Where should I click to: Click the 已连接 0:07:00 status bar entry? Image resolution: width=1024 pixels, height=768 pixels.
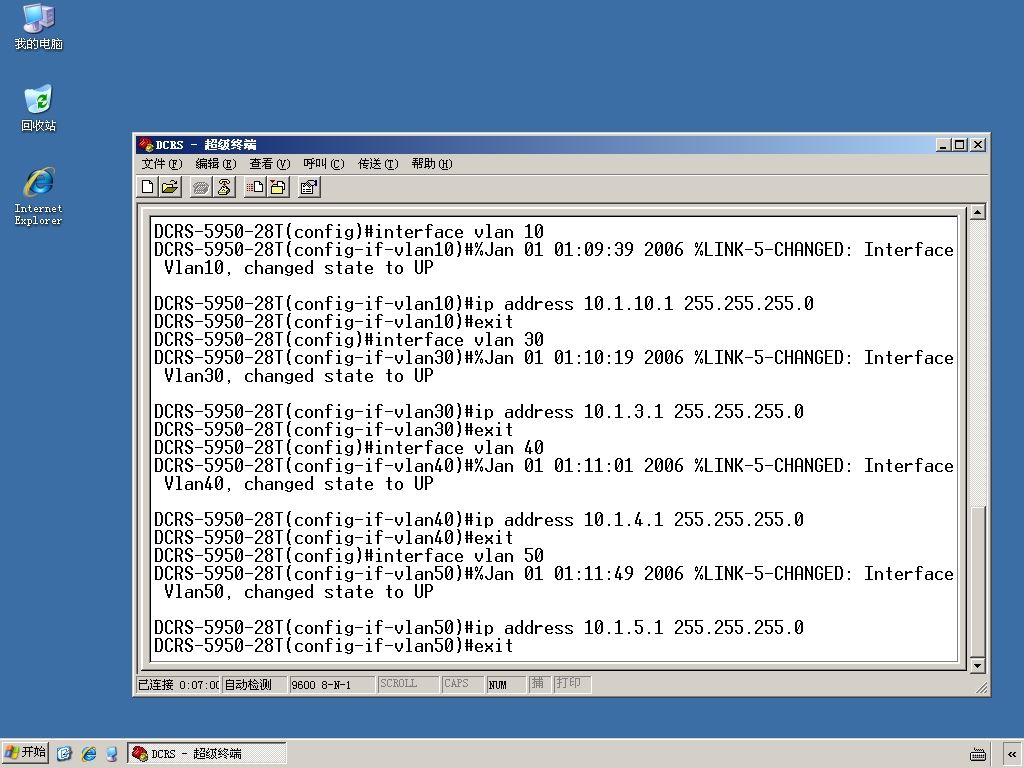click(x=178, y=684)
